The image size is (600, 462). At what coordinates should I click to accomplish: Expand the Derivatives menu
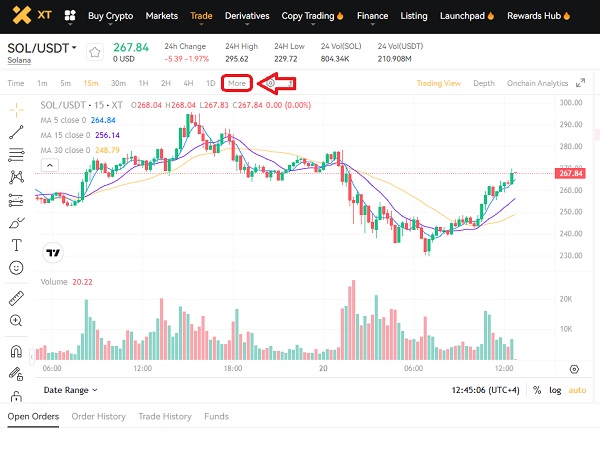(x=247, y=16)
